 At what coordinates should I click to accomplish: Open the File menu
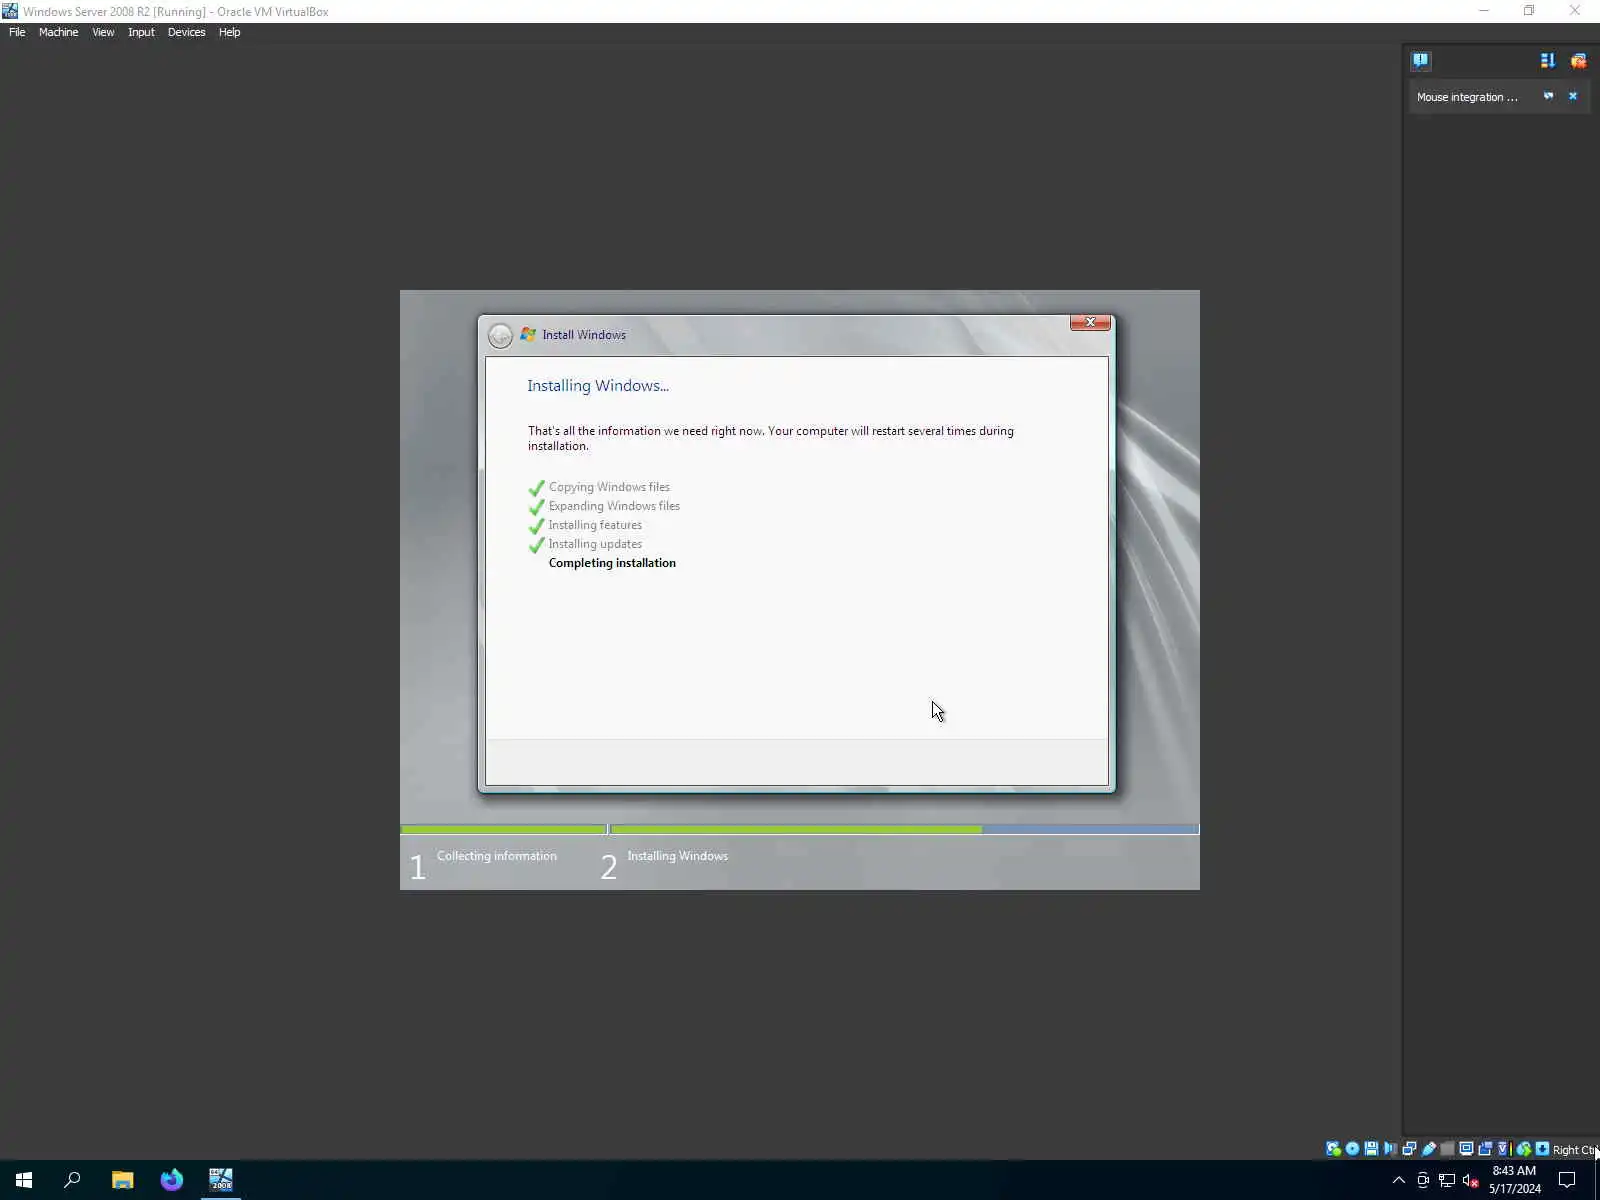(x=17, y=32)
